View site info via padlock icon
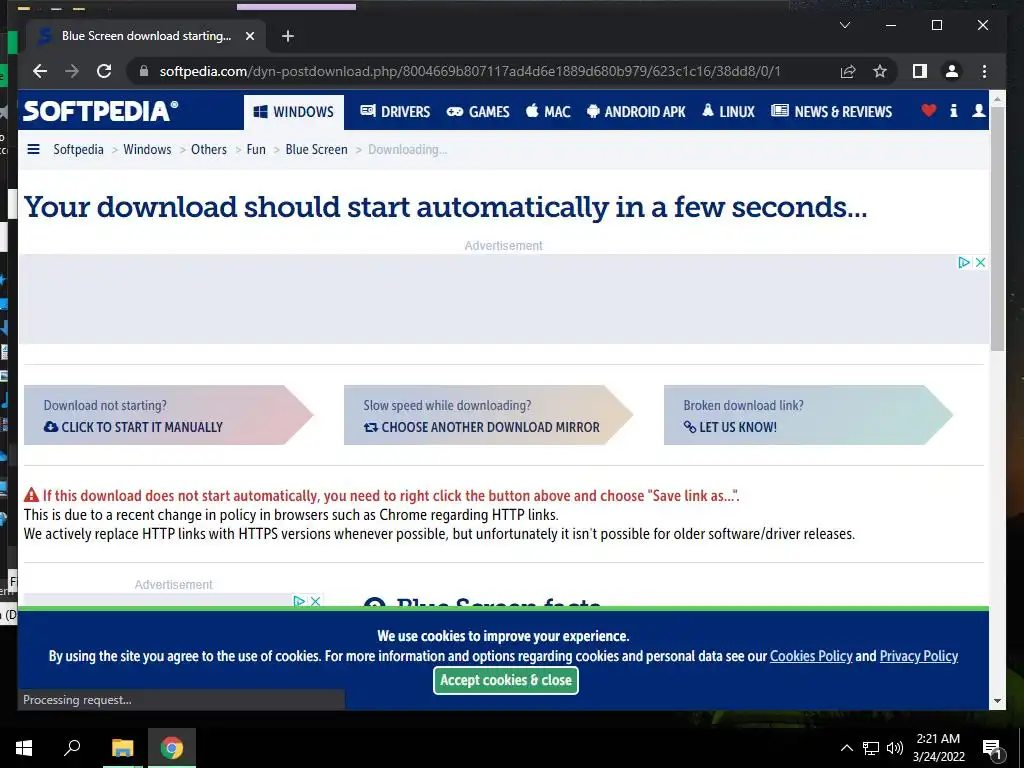Screen dimensions: 1024x768 (144, 71)
